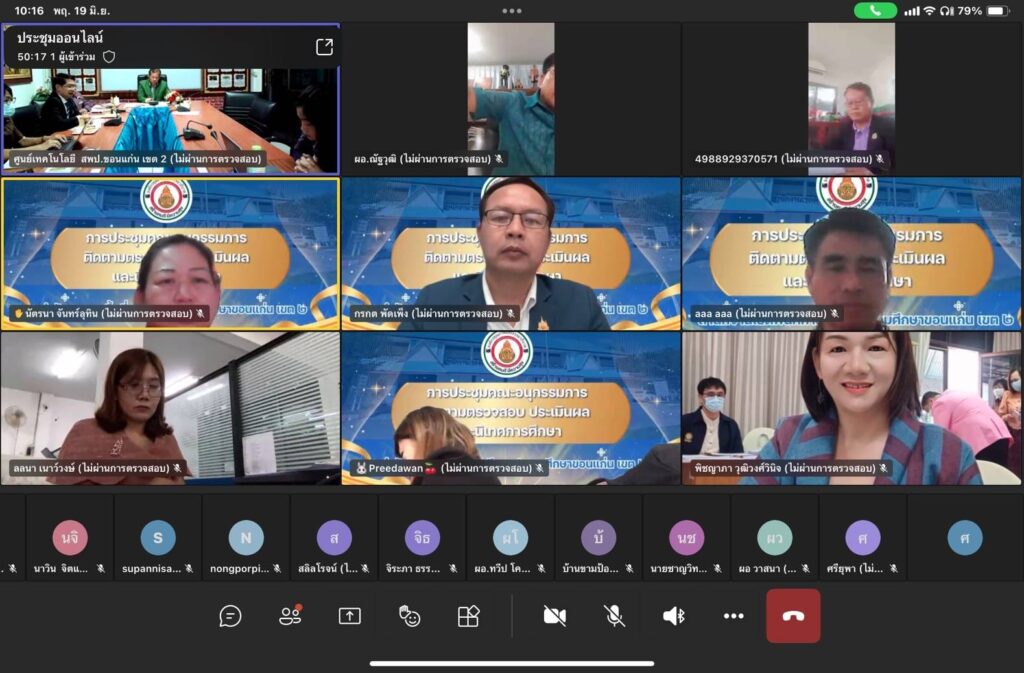Open the Bluetooth speaker audio options
The height and width of the screenshot is (673, 1024).
coord(674,616)
